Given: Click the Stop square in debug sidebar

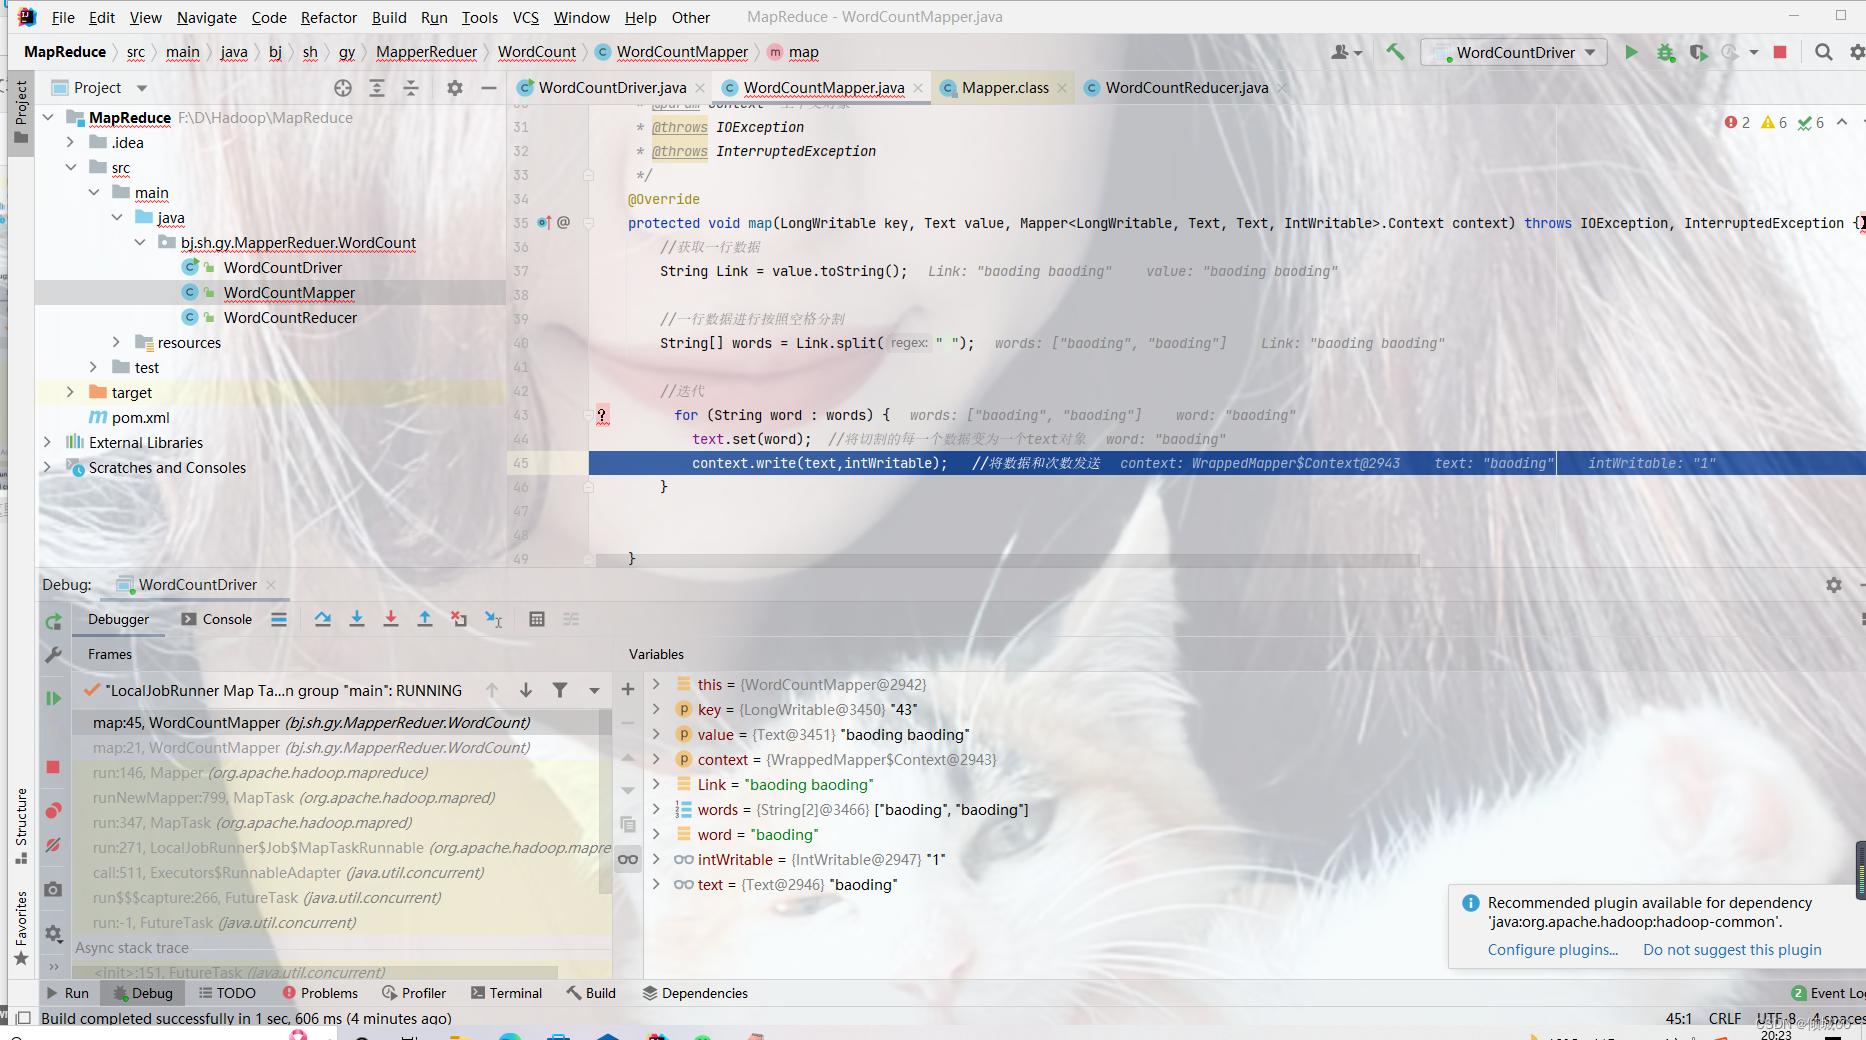Looking at the screenshot, I should 53,767.
